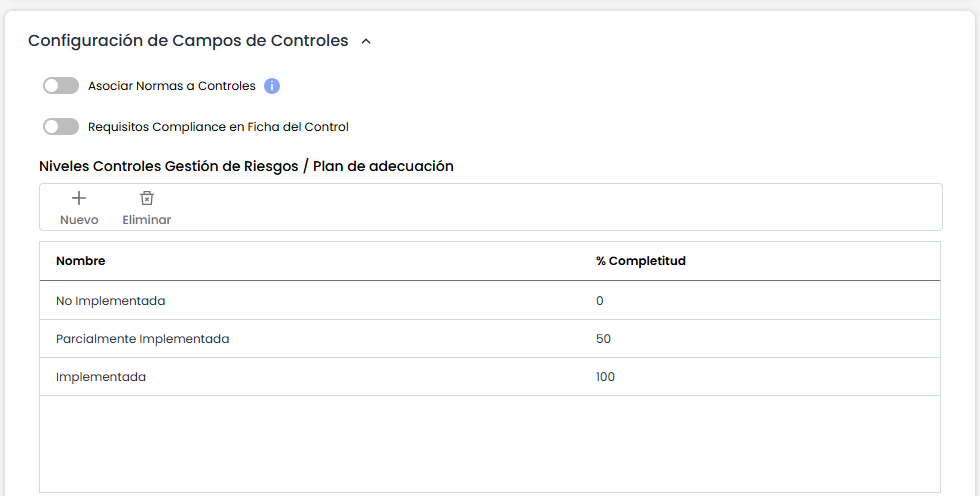This screenshot has height=496, width=980.
Task: Collapse Configuración de Campos de Controles section
Action: point(366,42)
